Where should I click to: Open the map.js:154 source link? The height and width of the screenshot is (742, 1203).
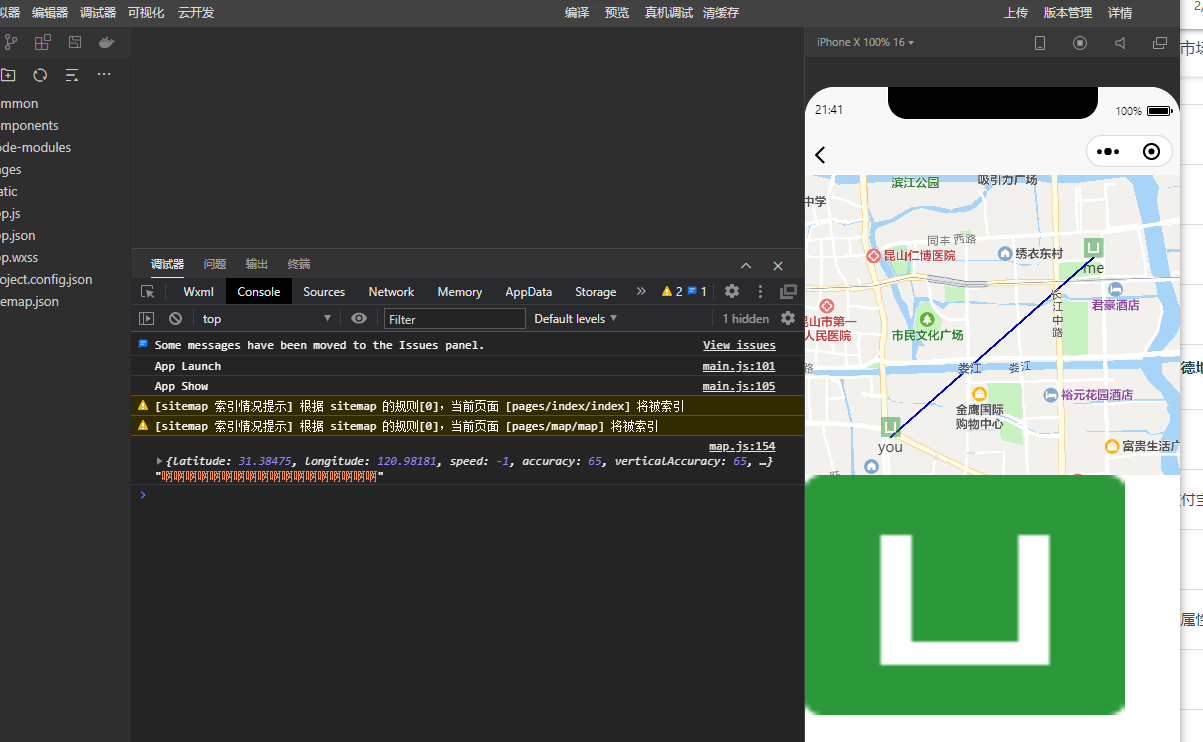(x=742, y=447)
